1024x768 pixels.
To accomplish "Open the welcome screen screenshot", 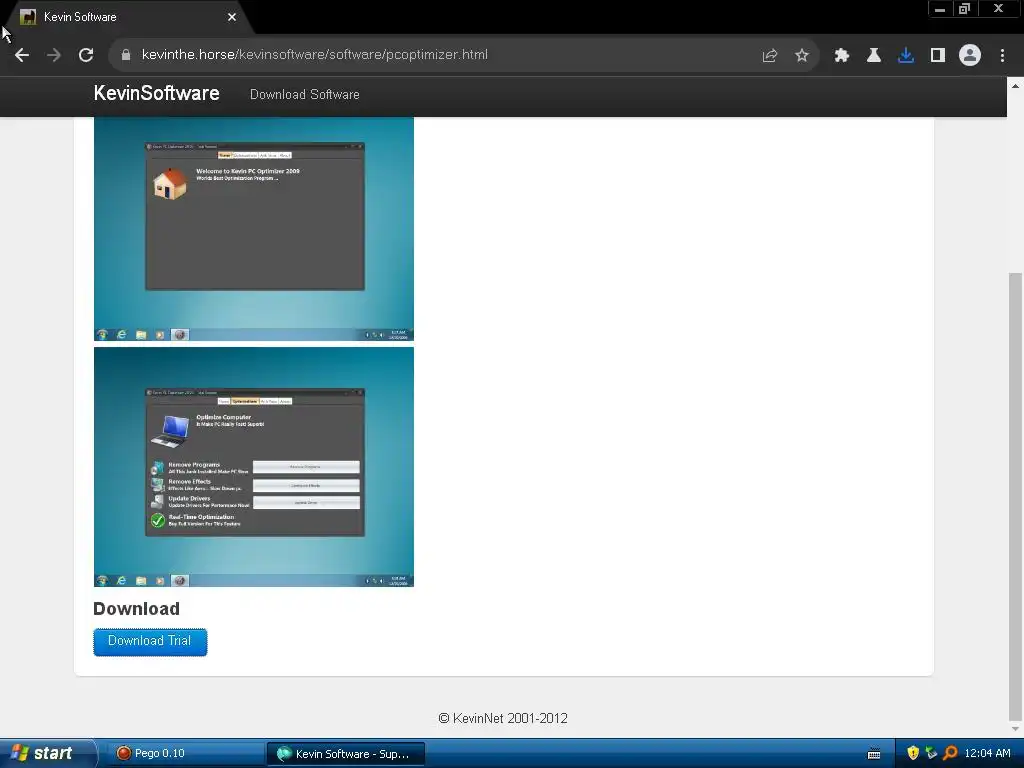I will (254, 229).
